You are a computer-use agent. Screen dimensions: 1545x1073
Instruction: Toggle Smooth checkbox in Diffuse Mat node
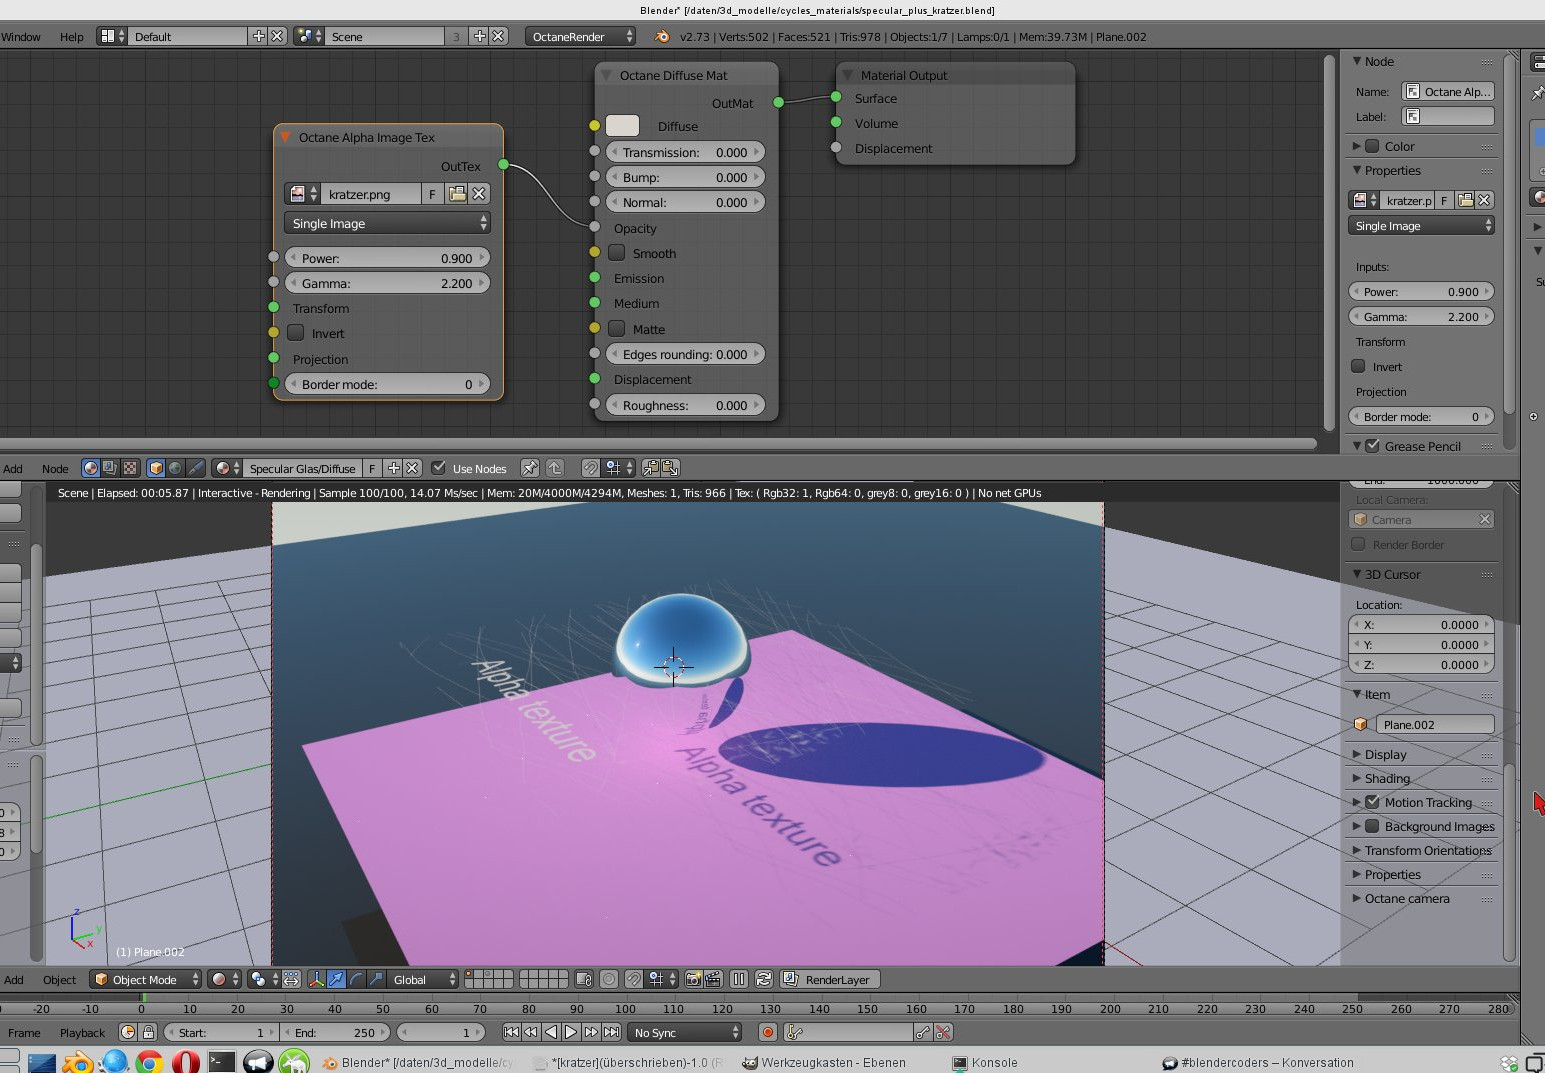pyautogui.click(x=617, y=253)
